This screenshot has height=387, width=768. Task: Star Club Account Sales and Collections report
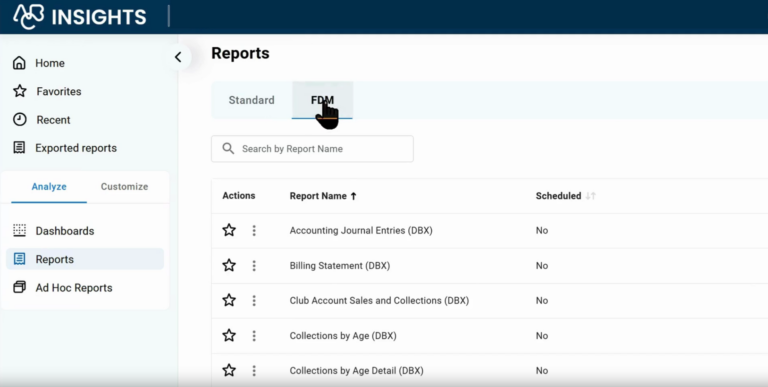click(229, 300)
